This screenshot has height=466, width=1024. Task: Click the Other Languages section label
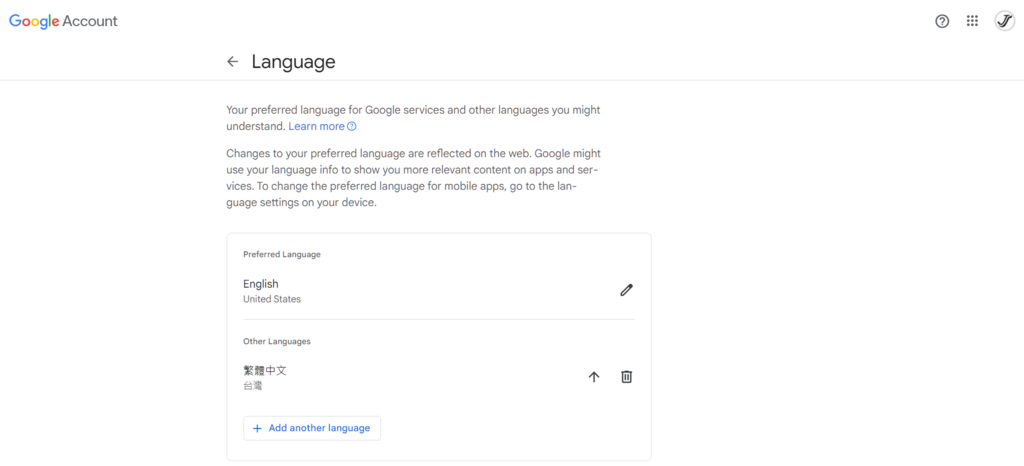click(x=277, y=341)
